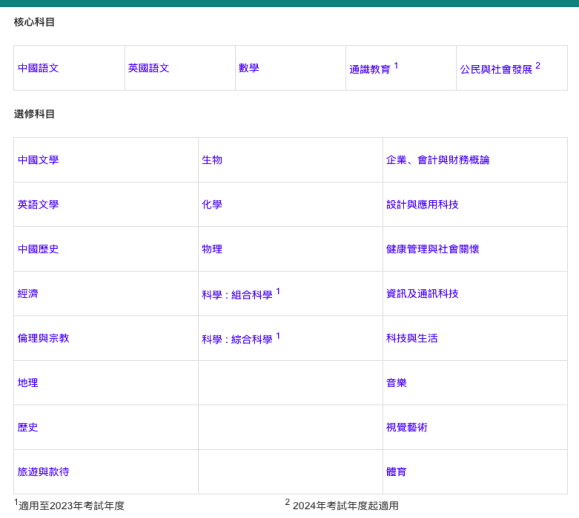579x518 pixels.
Task: Open the 中國歷史 elective link
Action: pyautogui.click(x=38, y=249)
